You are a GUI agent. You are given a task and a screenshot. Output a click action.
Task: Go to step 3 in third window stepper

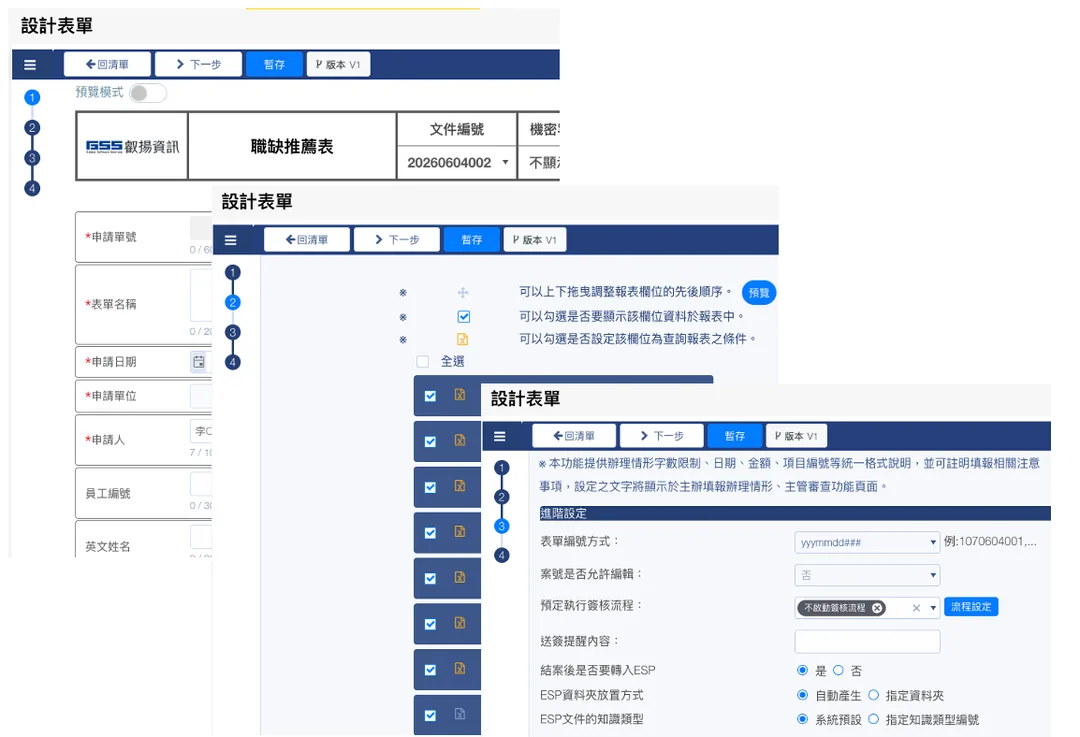(501, 526)
